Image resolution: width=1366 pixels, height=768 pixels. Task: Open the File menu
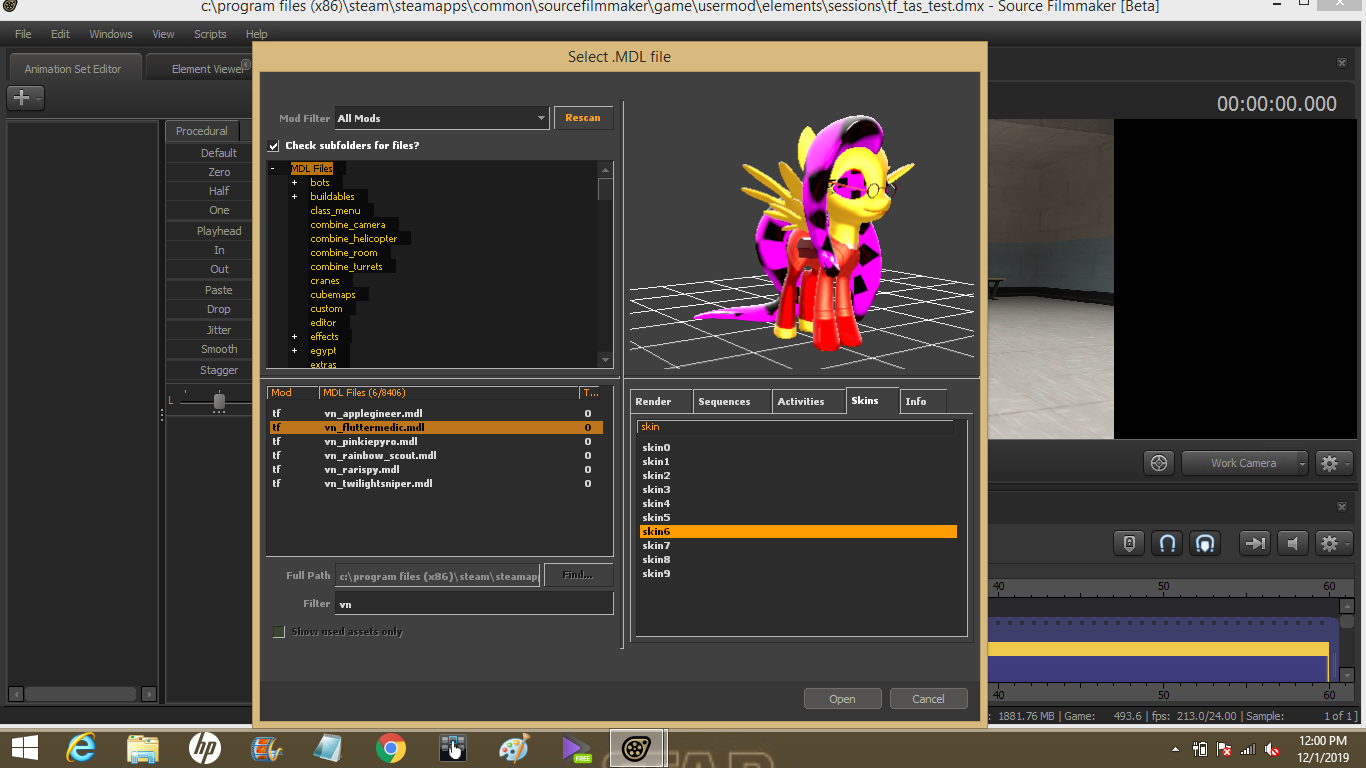coord(23,34)
